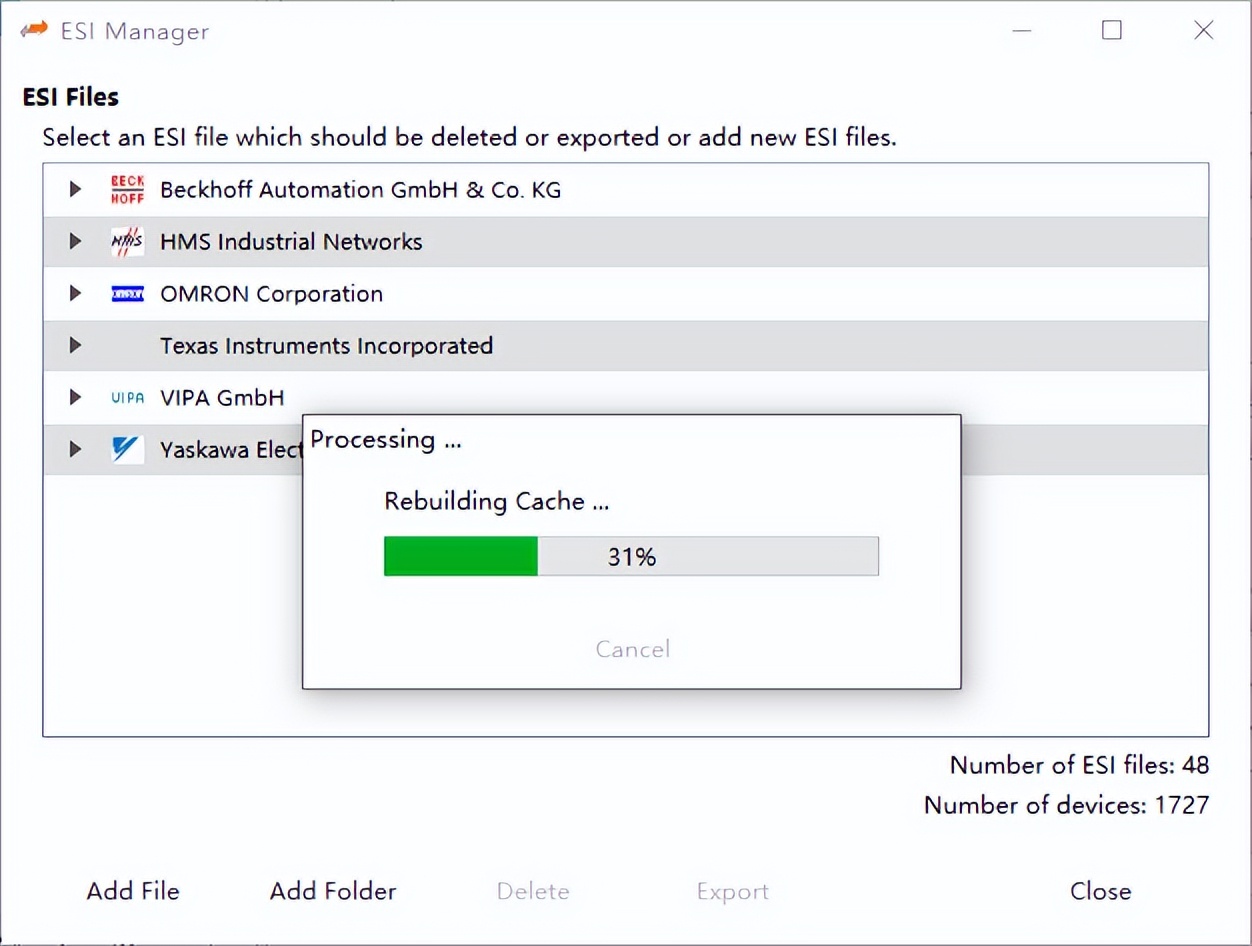Maximize the ESI Manager window
Viewport: 1252px width, 946px height.
[1111, 30]
